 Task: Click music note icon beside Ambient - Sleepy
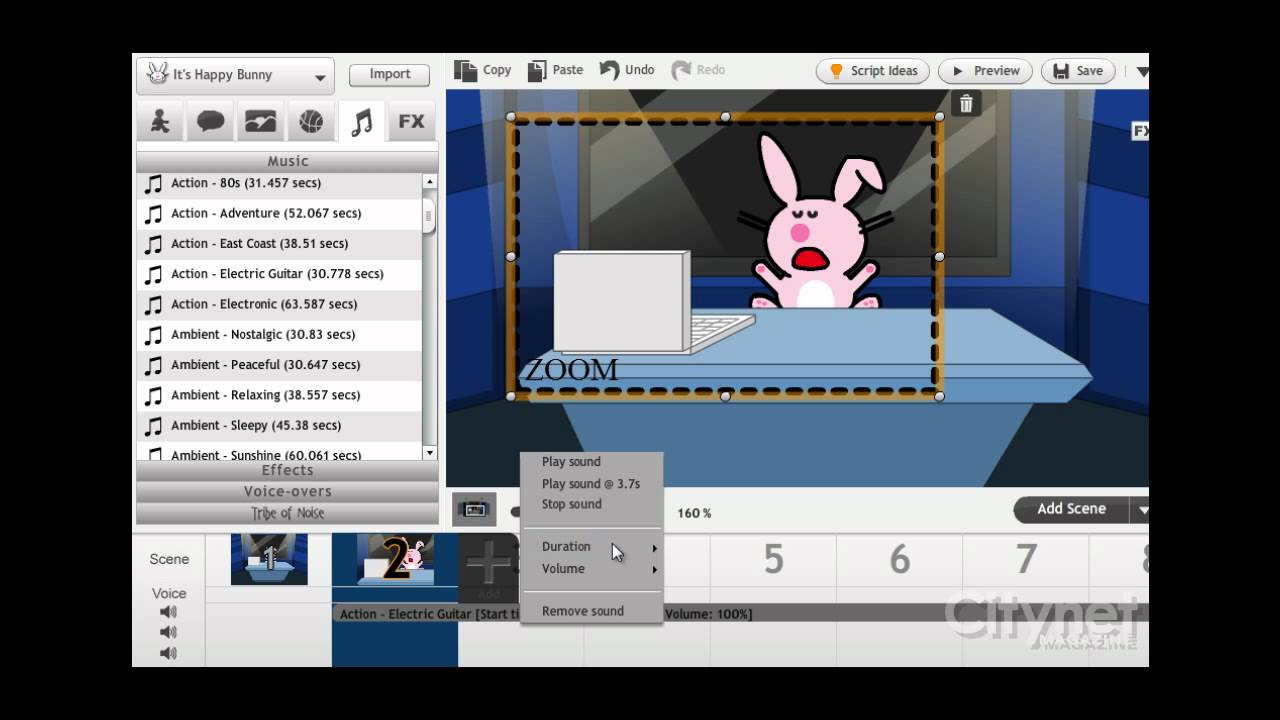point(153,426)
